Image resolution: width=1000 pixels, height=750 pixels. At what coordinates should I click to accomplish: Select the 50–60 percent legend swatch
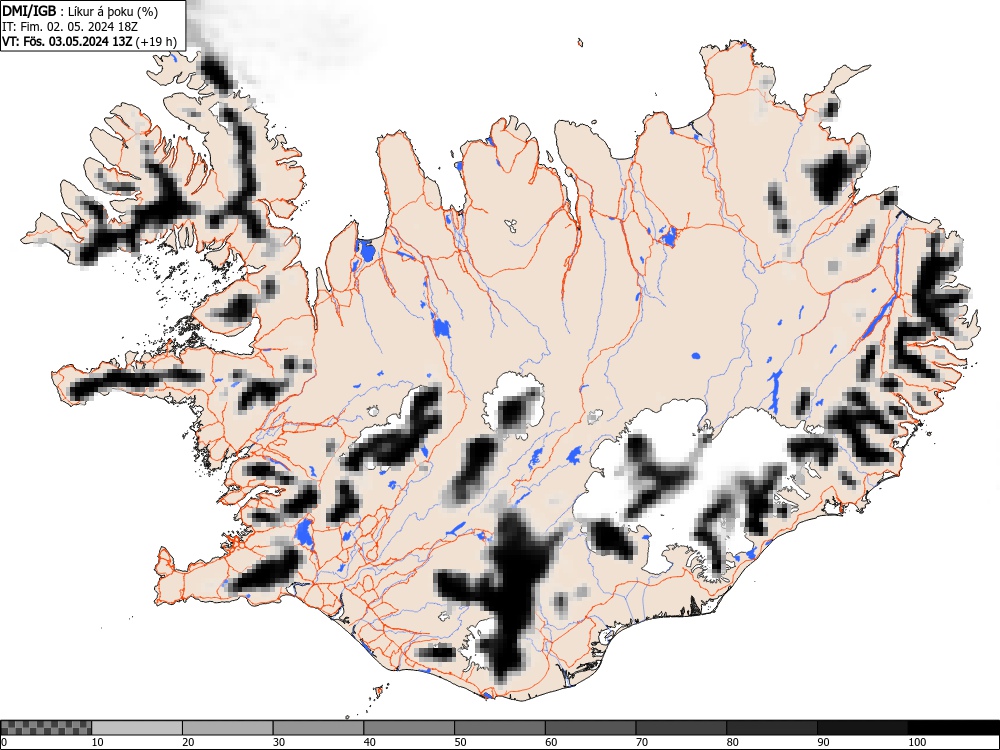click(499, 728)
